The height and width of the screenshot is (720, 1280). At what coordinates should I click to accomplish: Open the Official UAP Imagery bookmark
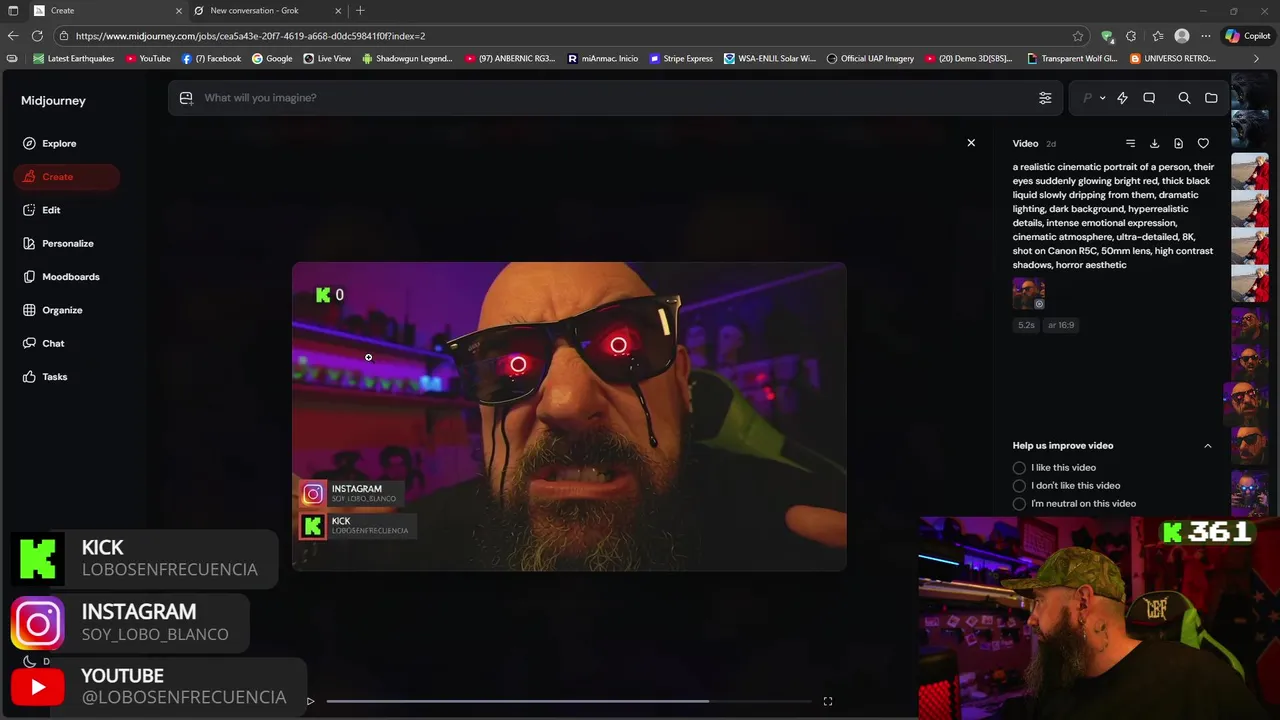870,59
